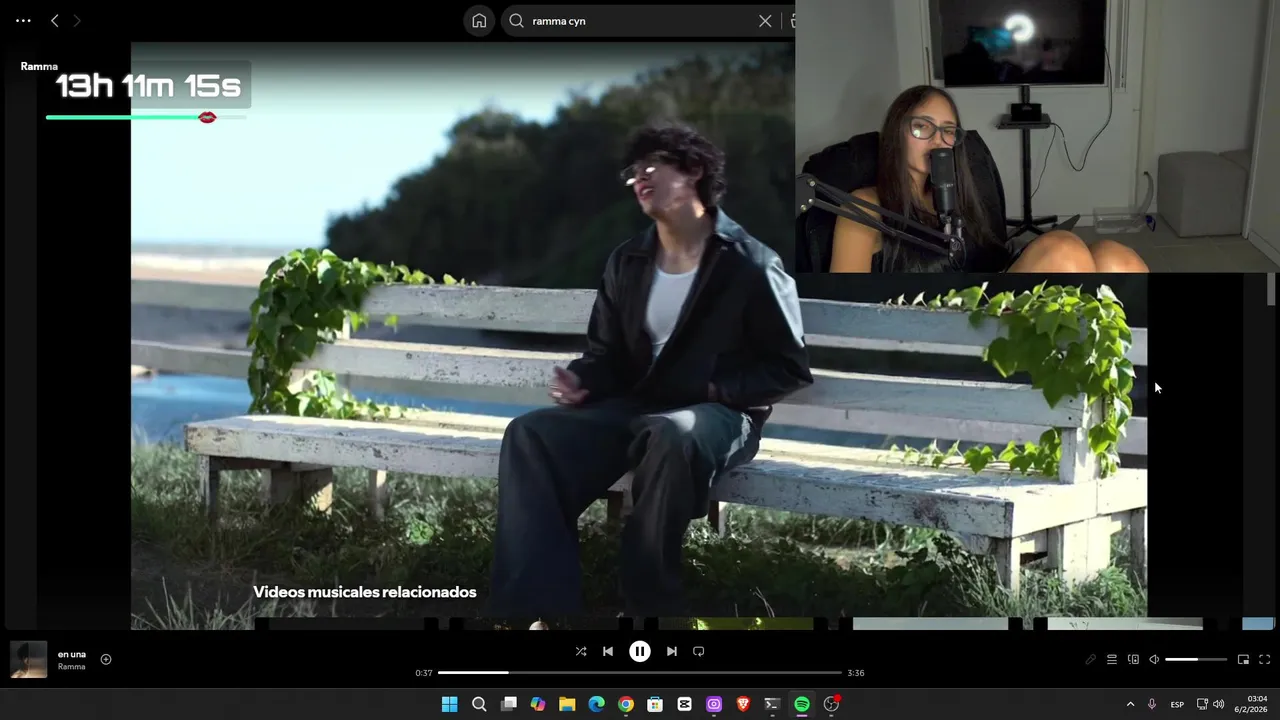This screenshot has width=1280, height=720.
Task: Switch to OBS Studio on the taskbar
Action: click(x=831, y=704)
